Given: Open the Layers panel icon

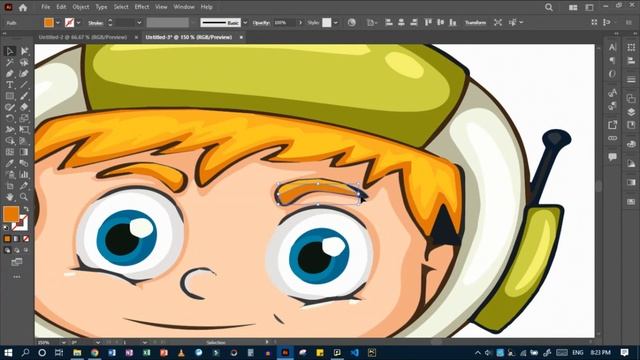Looking at the screenshot, I should [631, 112].
